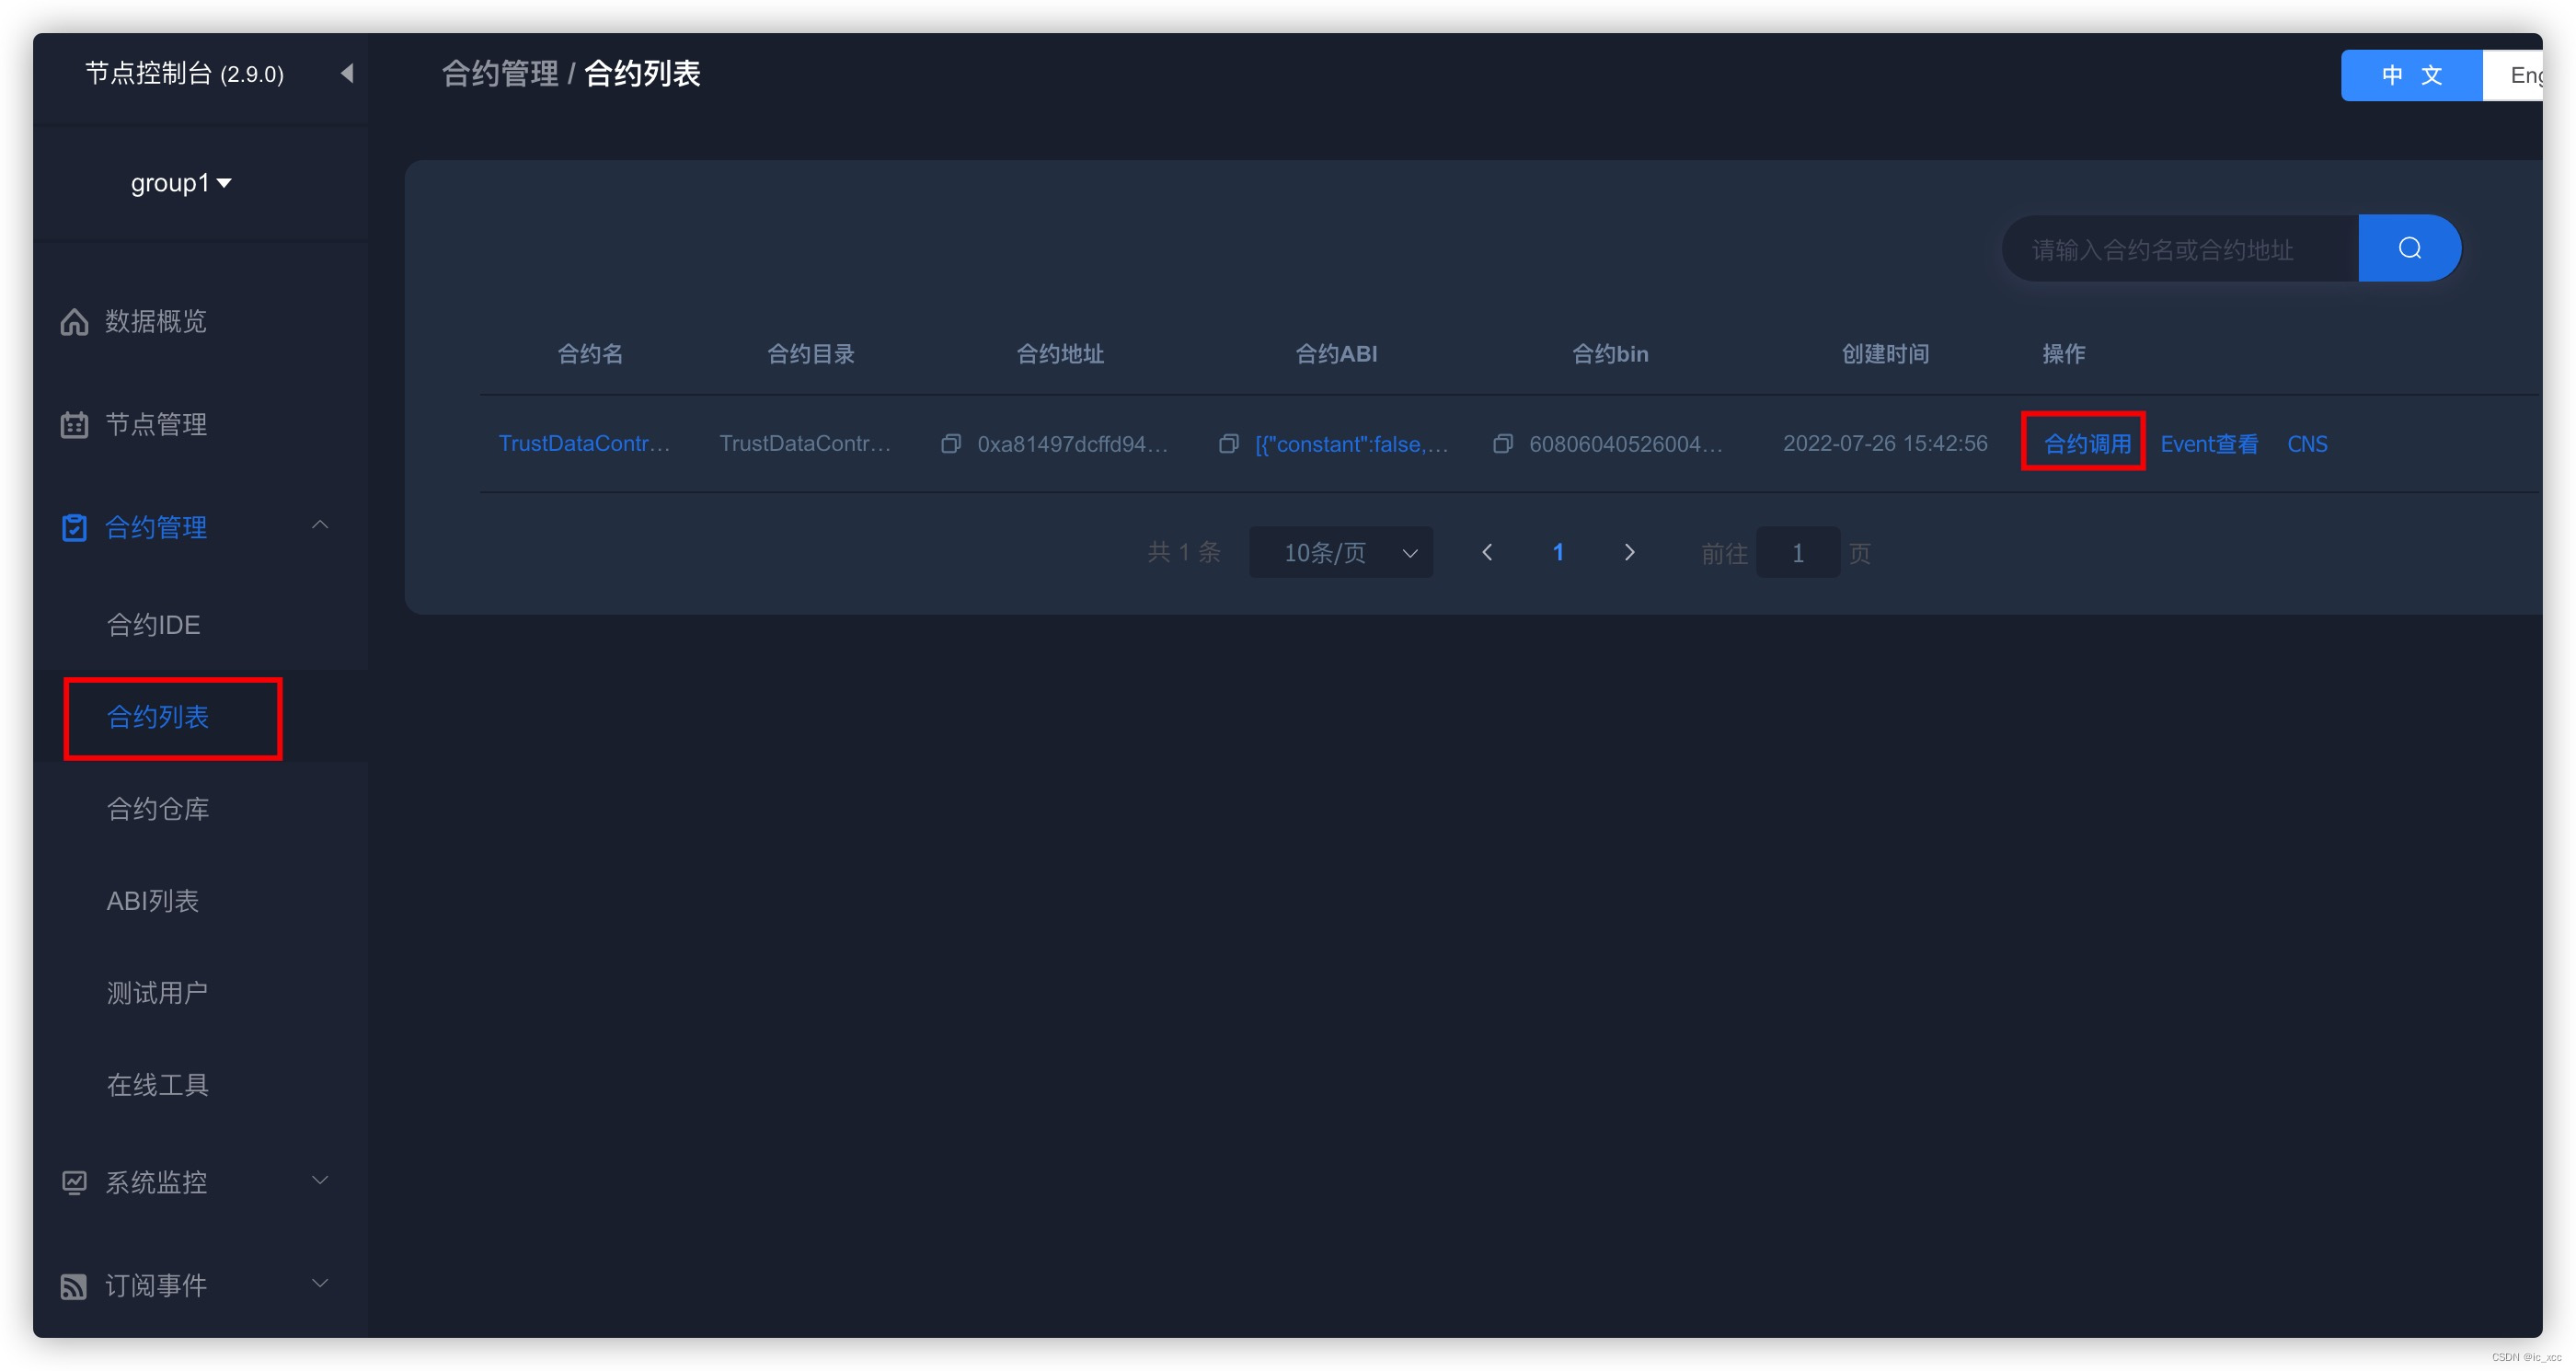
Task: Click the search magnifier button
Action: 2409,248
